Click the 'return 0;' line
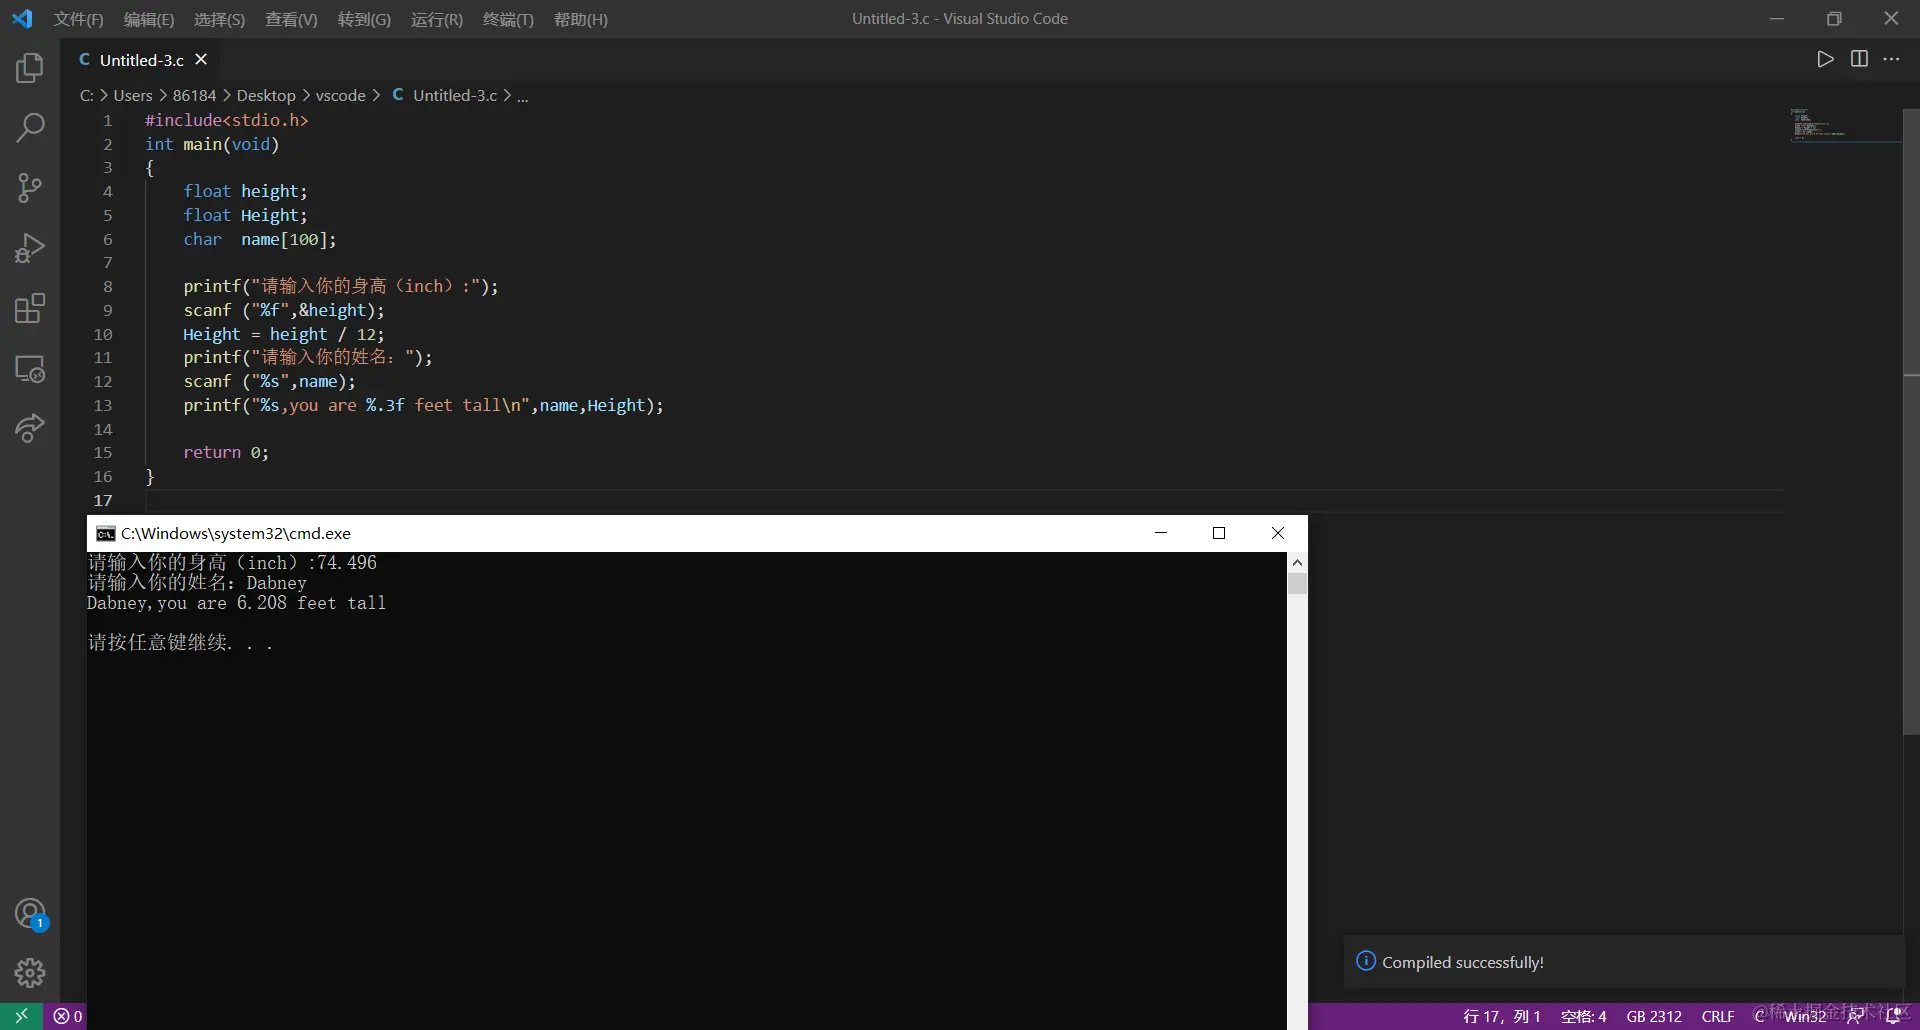The height and width of the screenshot is (1030, 1920). pos(226,452)
